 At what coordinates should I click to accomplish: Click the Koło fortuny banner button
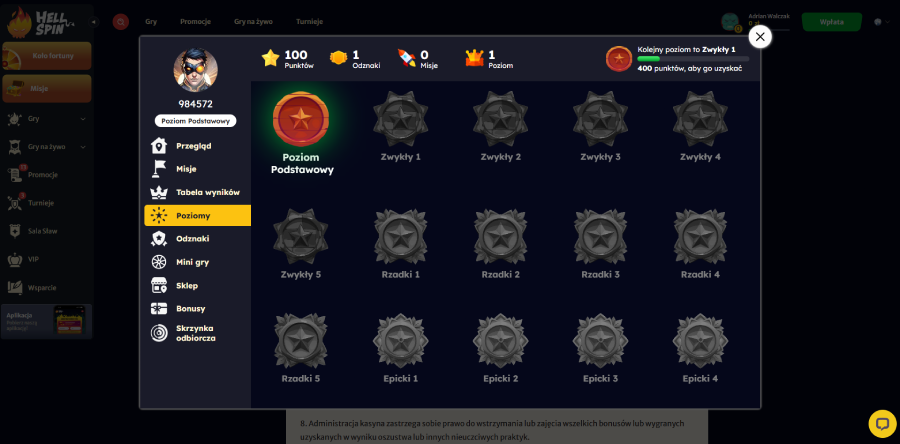(x=47, y=56)
